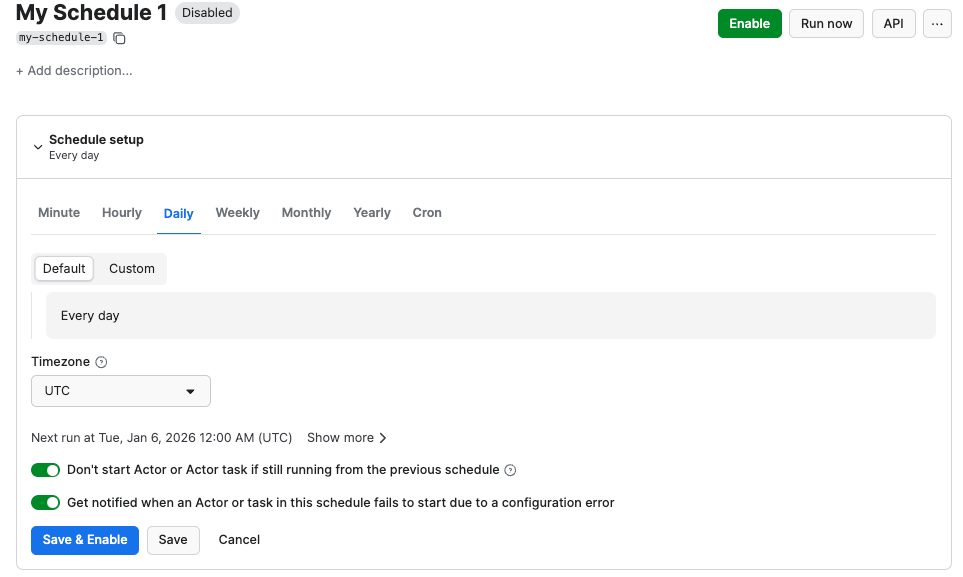Toggle off don't start Actor if still running
The width and height of the screenshot is (963, 577).
tap(46, 470)
